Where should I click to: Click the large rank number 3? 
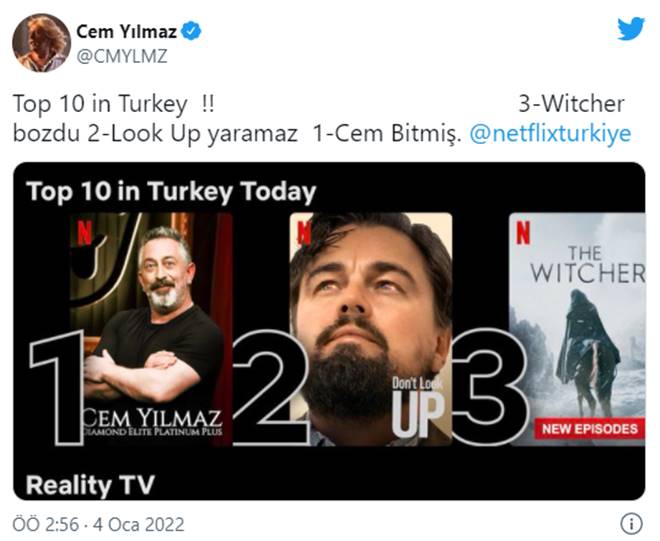488,387
